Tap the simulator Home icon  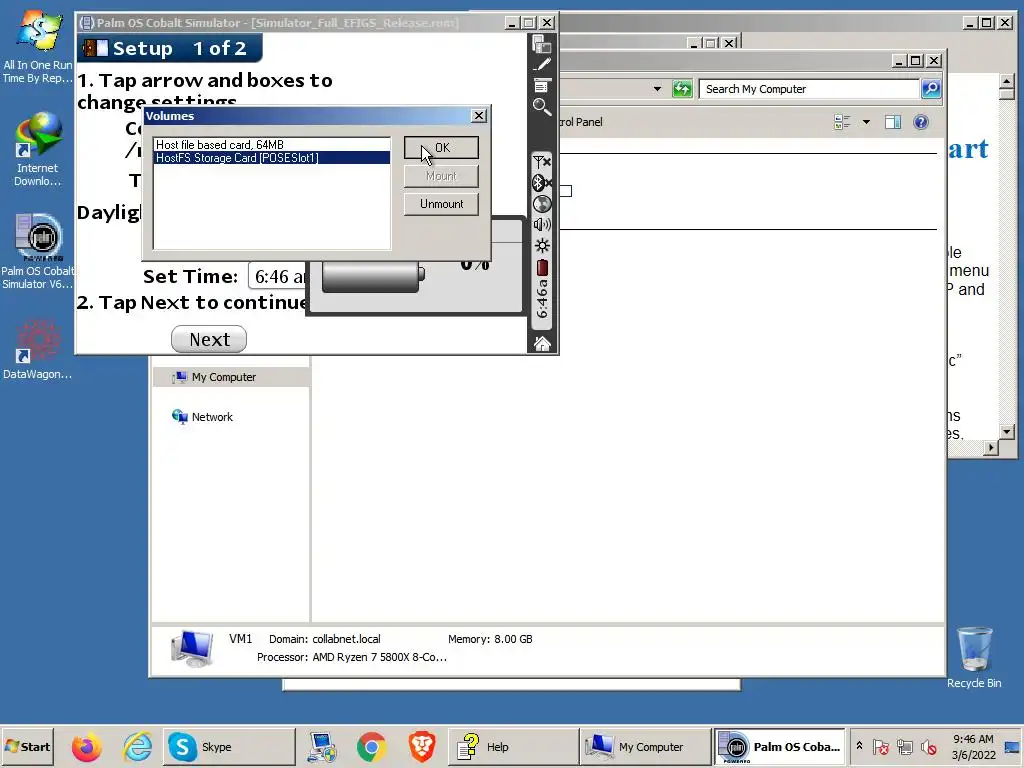point(541,344)
